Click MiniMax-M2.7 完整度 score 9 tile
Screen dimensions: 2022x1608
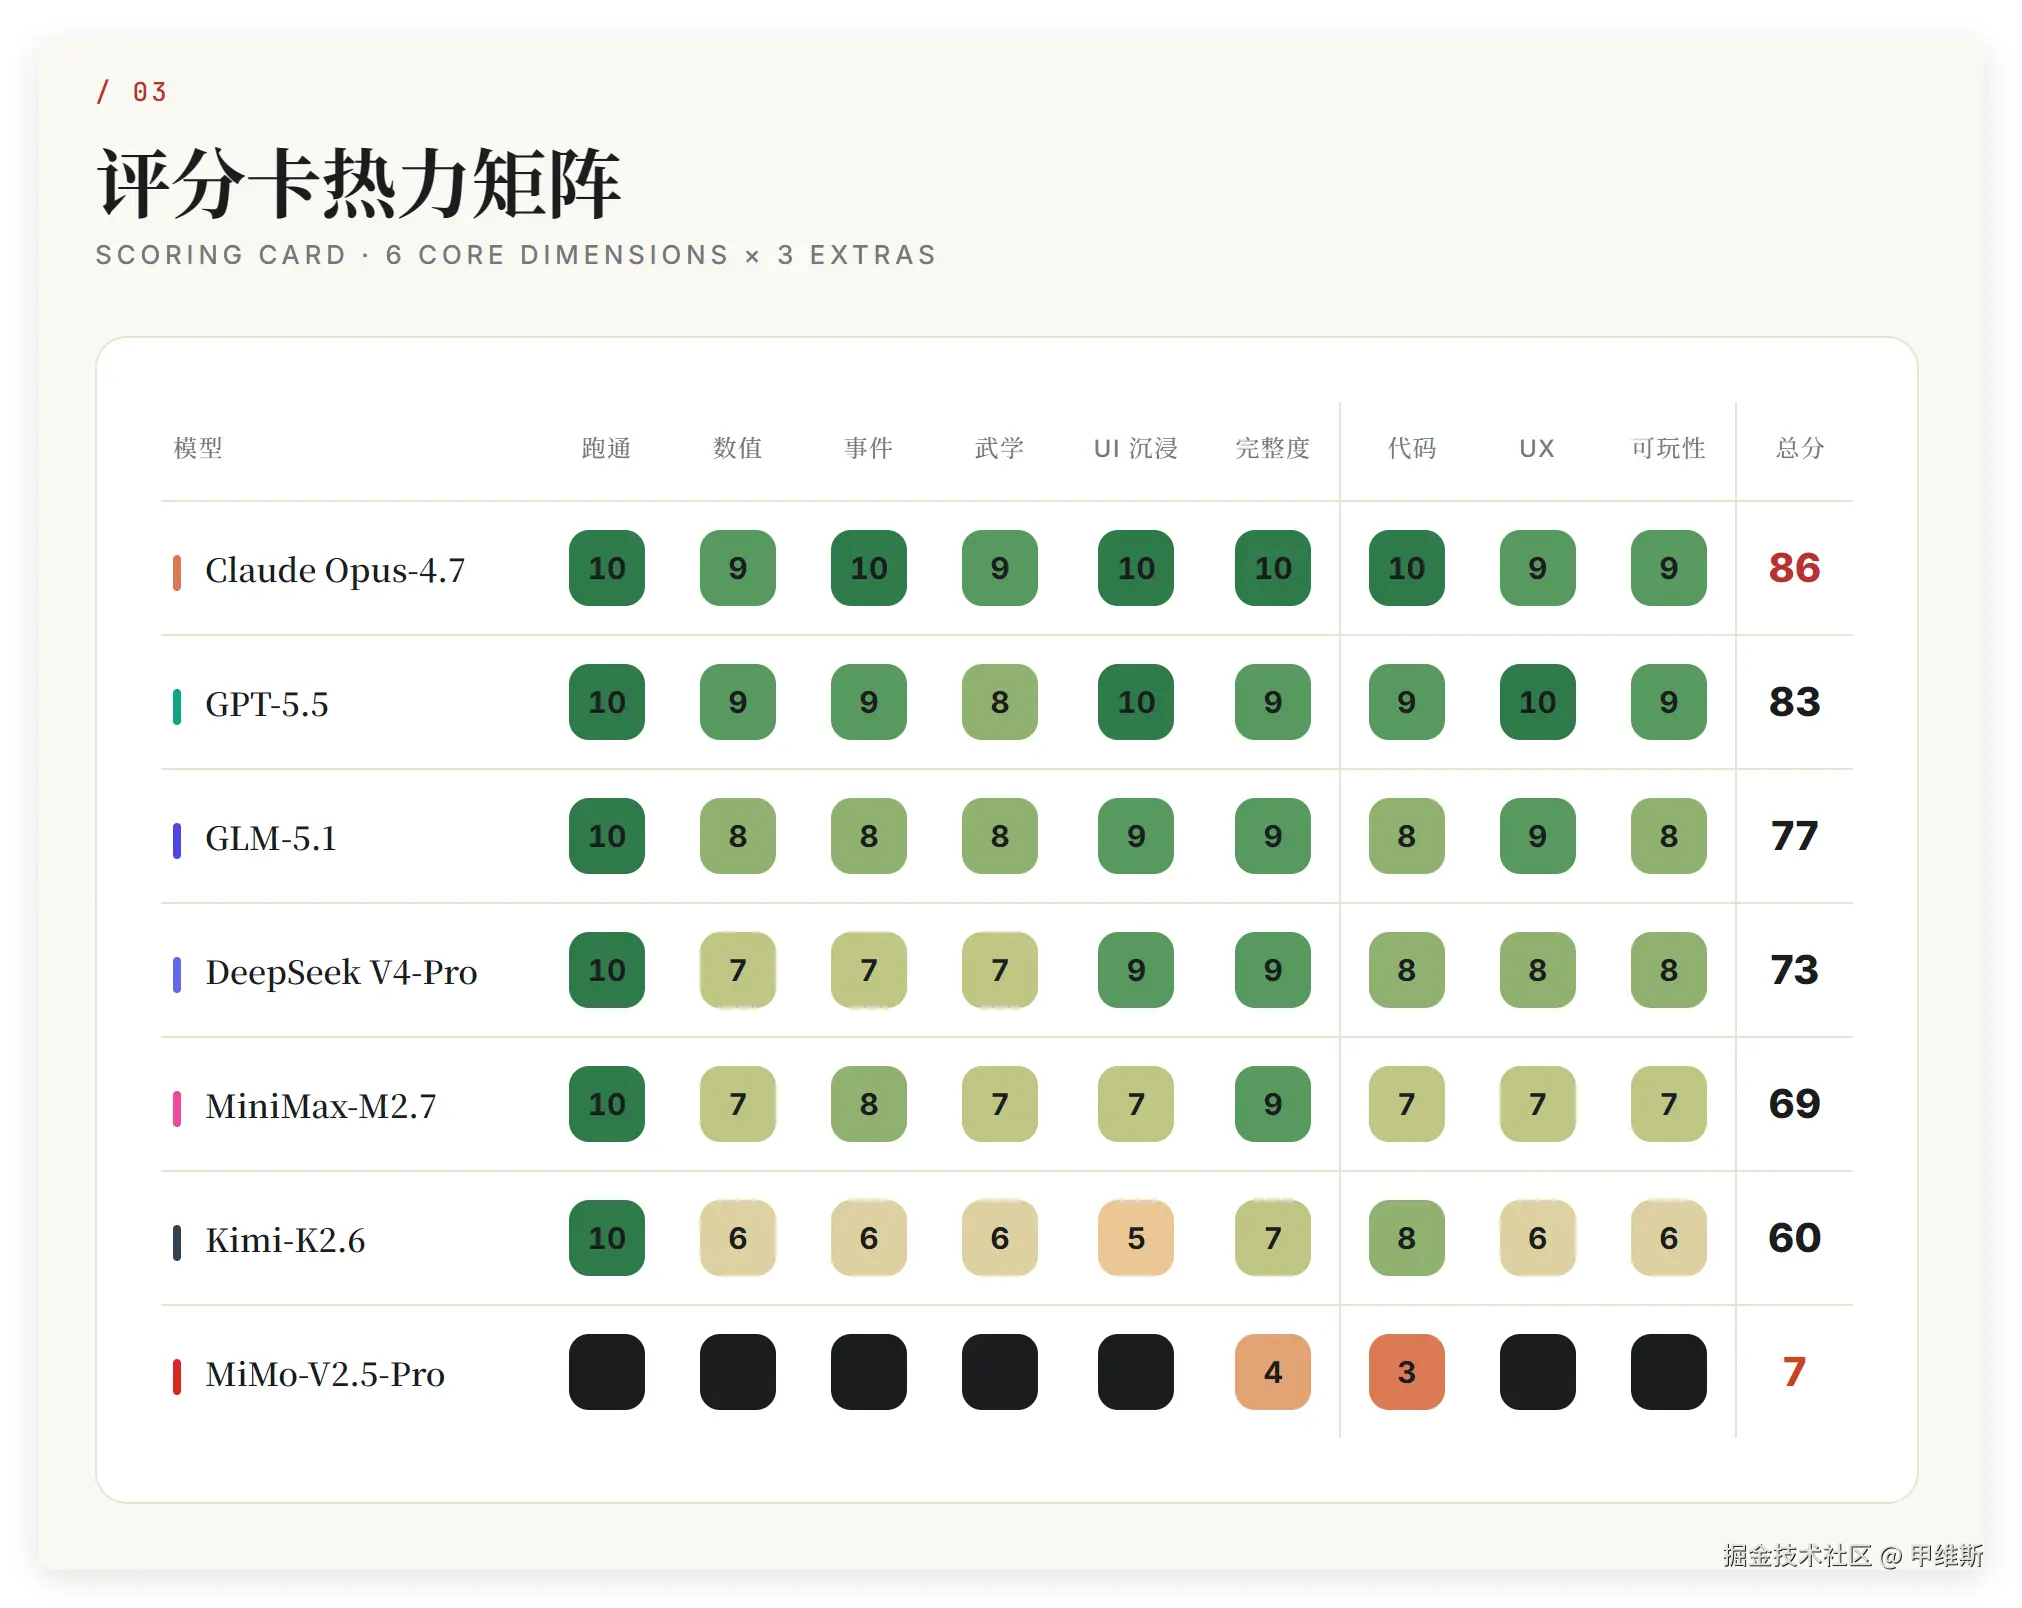1273,1104
